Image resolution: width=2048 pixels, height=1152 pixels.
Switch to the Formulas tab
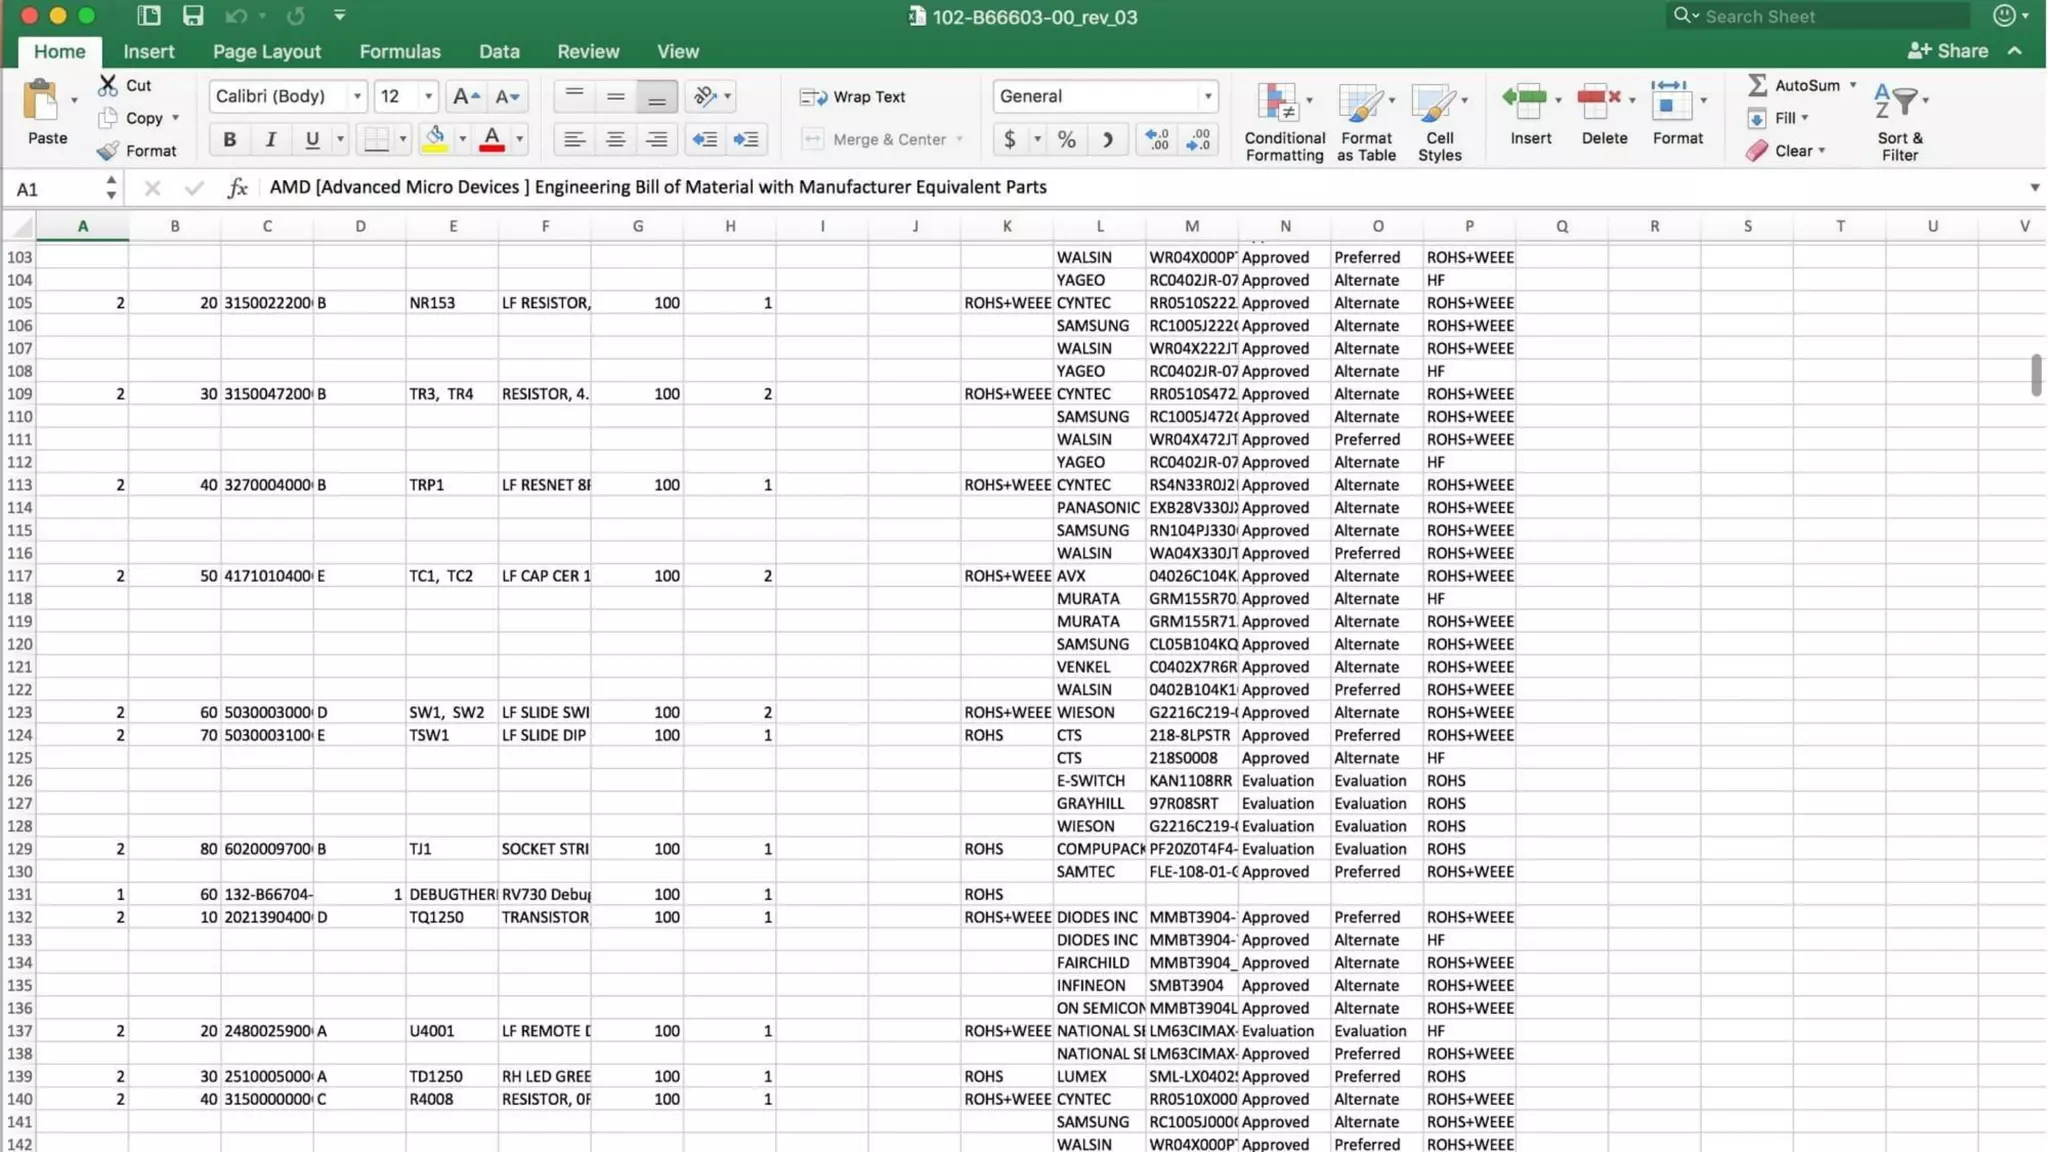pos(400,51)
